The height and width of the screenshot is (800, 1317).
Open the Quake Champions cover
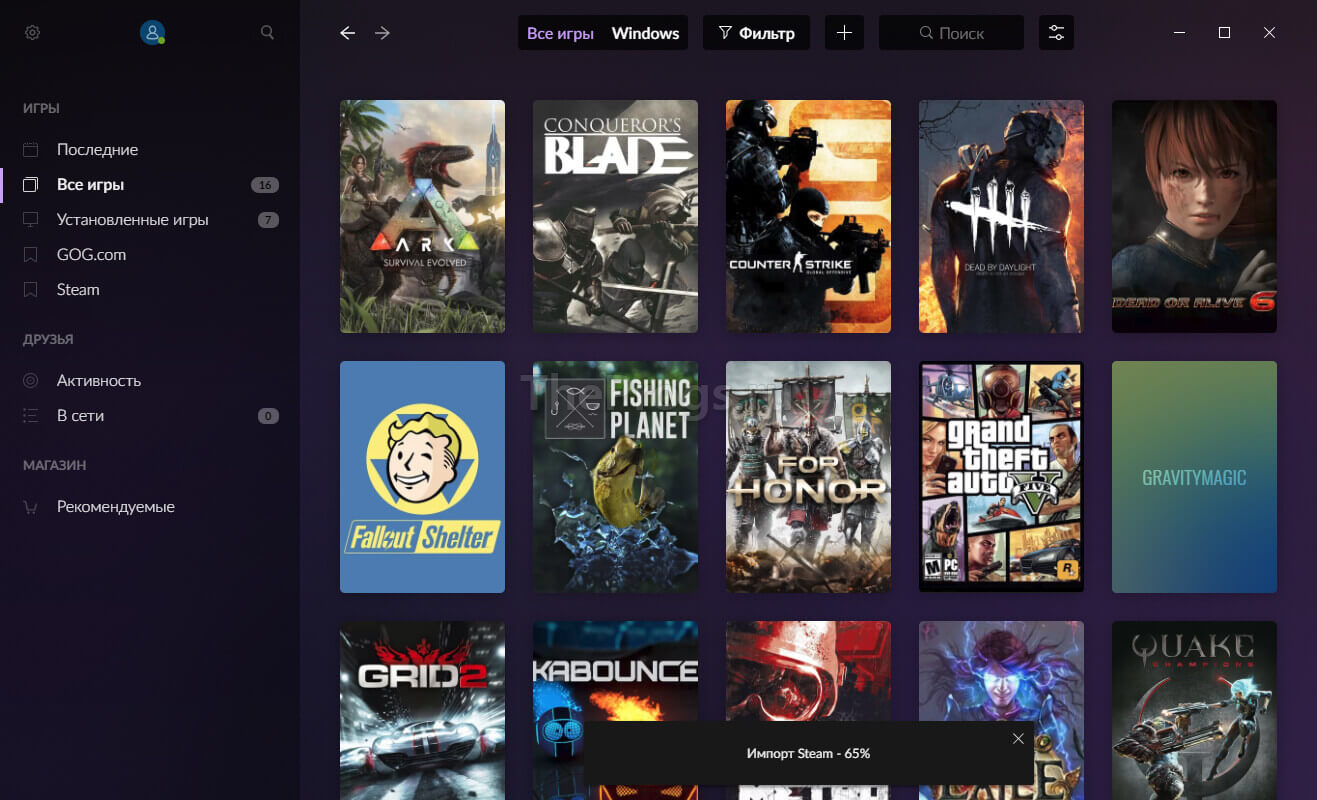click(1194, 710)
